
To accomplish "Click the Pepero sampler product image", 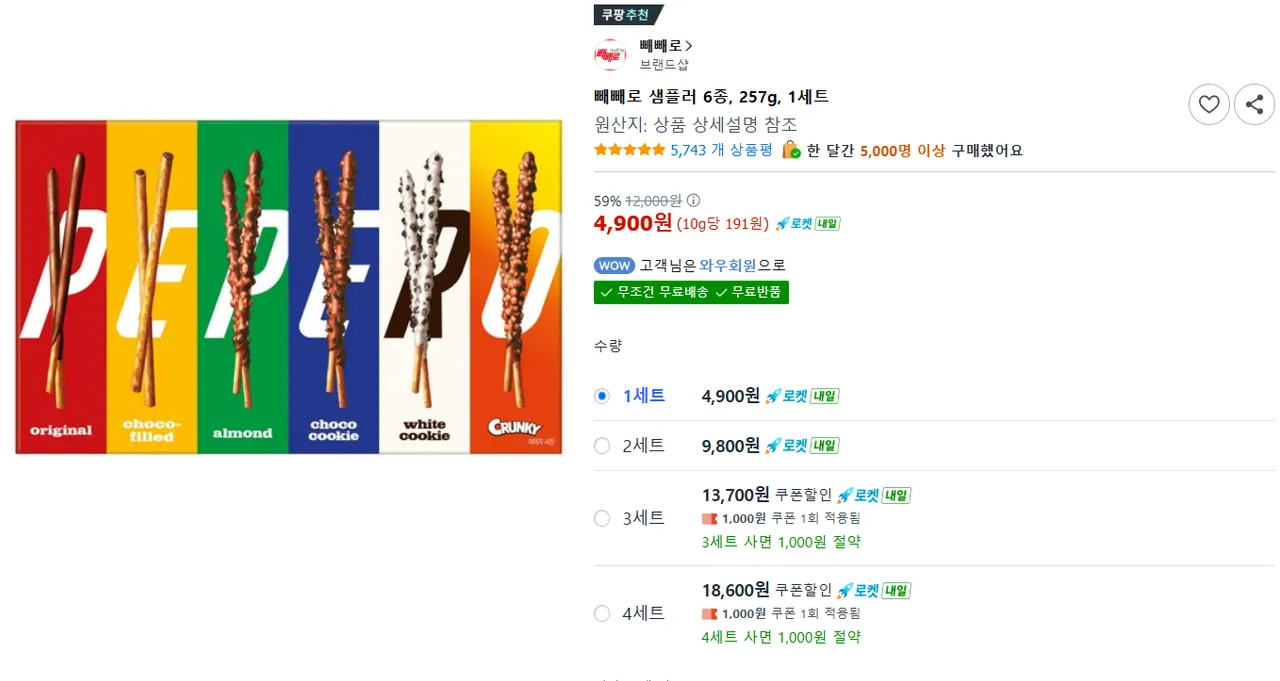I will [289, 287].
